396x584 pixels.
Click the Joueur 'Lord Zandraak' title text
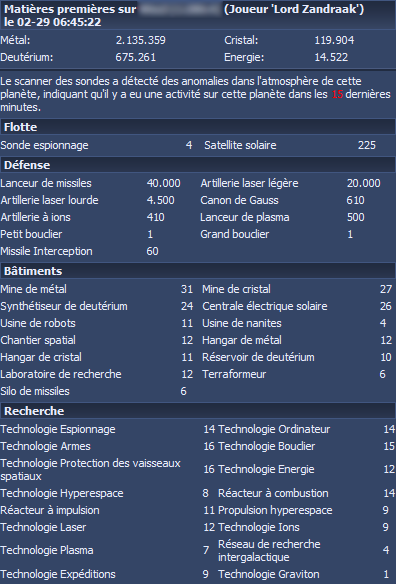click(x=294, y=9)
